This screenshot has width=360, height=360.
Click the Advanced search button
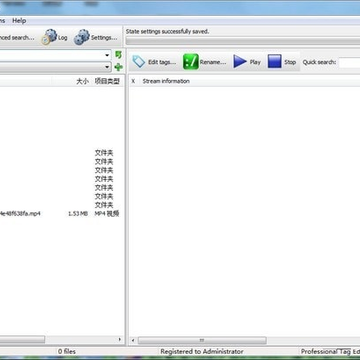(17, 37)
